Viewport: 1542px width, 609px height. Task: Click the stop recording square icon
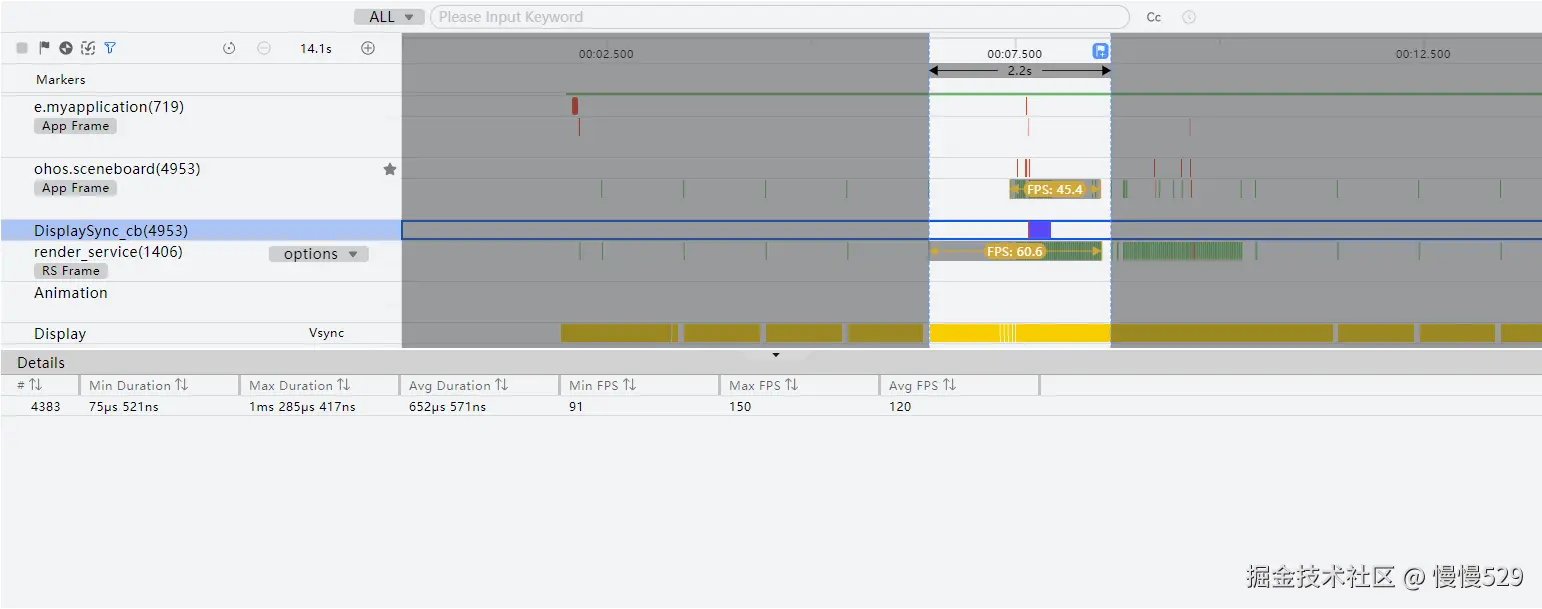[x=22, y=48]
